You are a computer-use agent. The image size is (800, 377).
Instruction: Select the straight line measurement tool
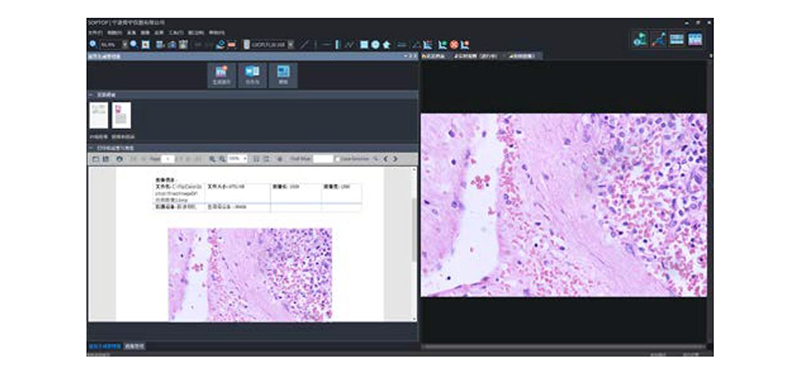(304, 44)
